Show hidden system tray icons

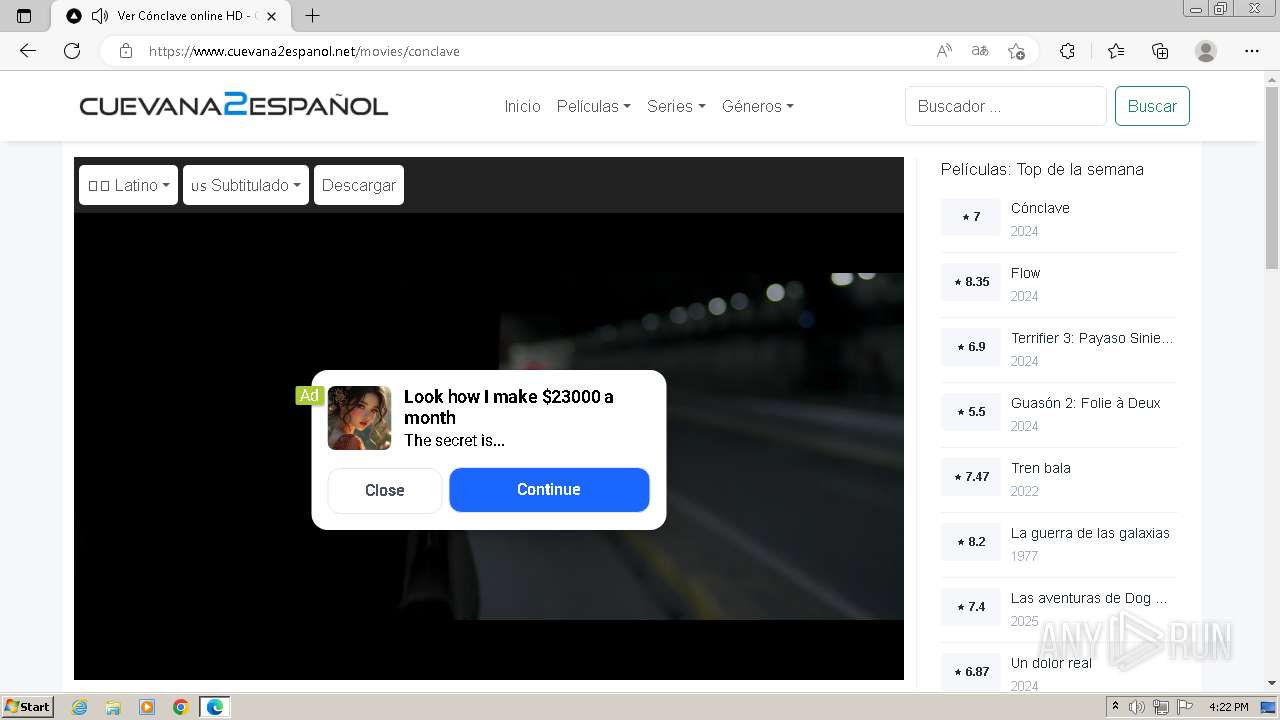(1115, 707)
